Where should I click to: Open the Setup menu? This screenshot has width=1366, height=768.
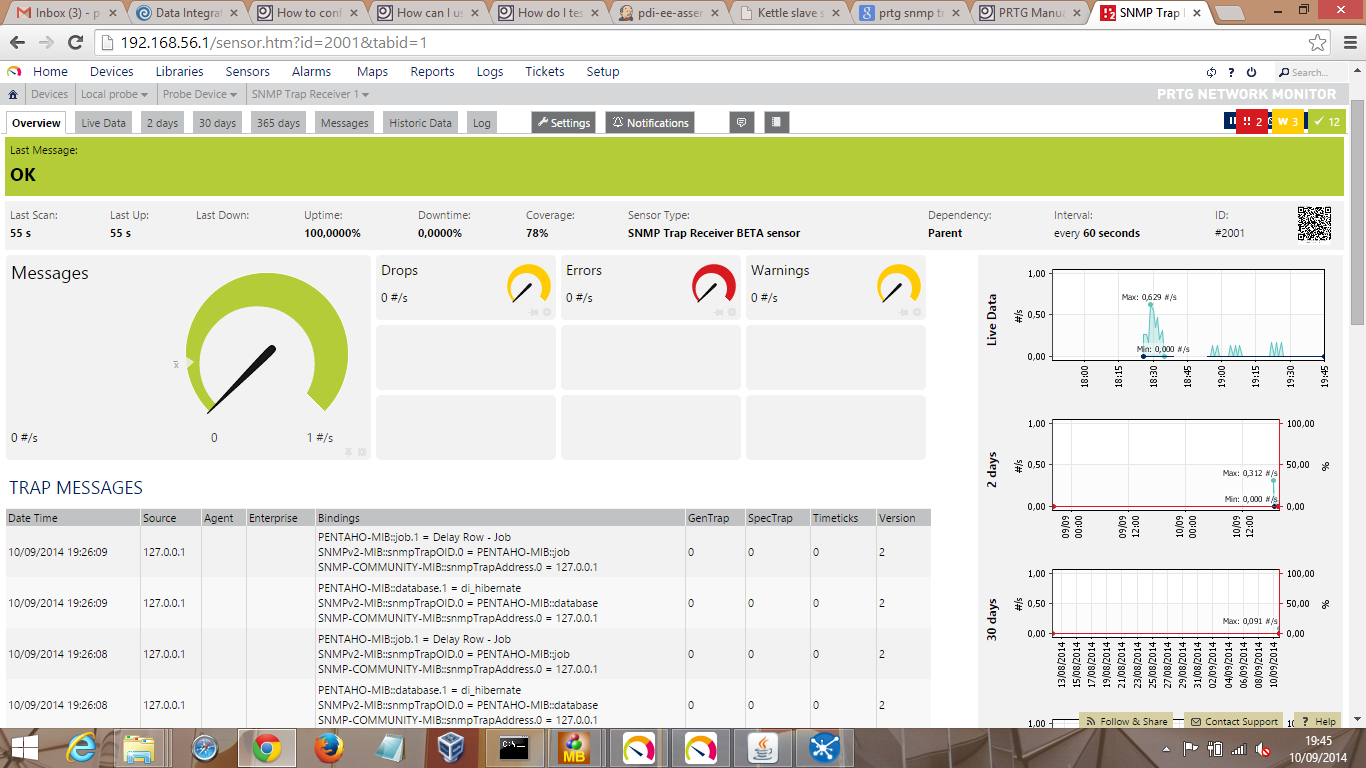coord(603,72)
